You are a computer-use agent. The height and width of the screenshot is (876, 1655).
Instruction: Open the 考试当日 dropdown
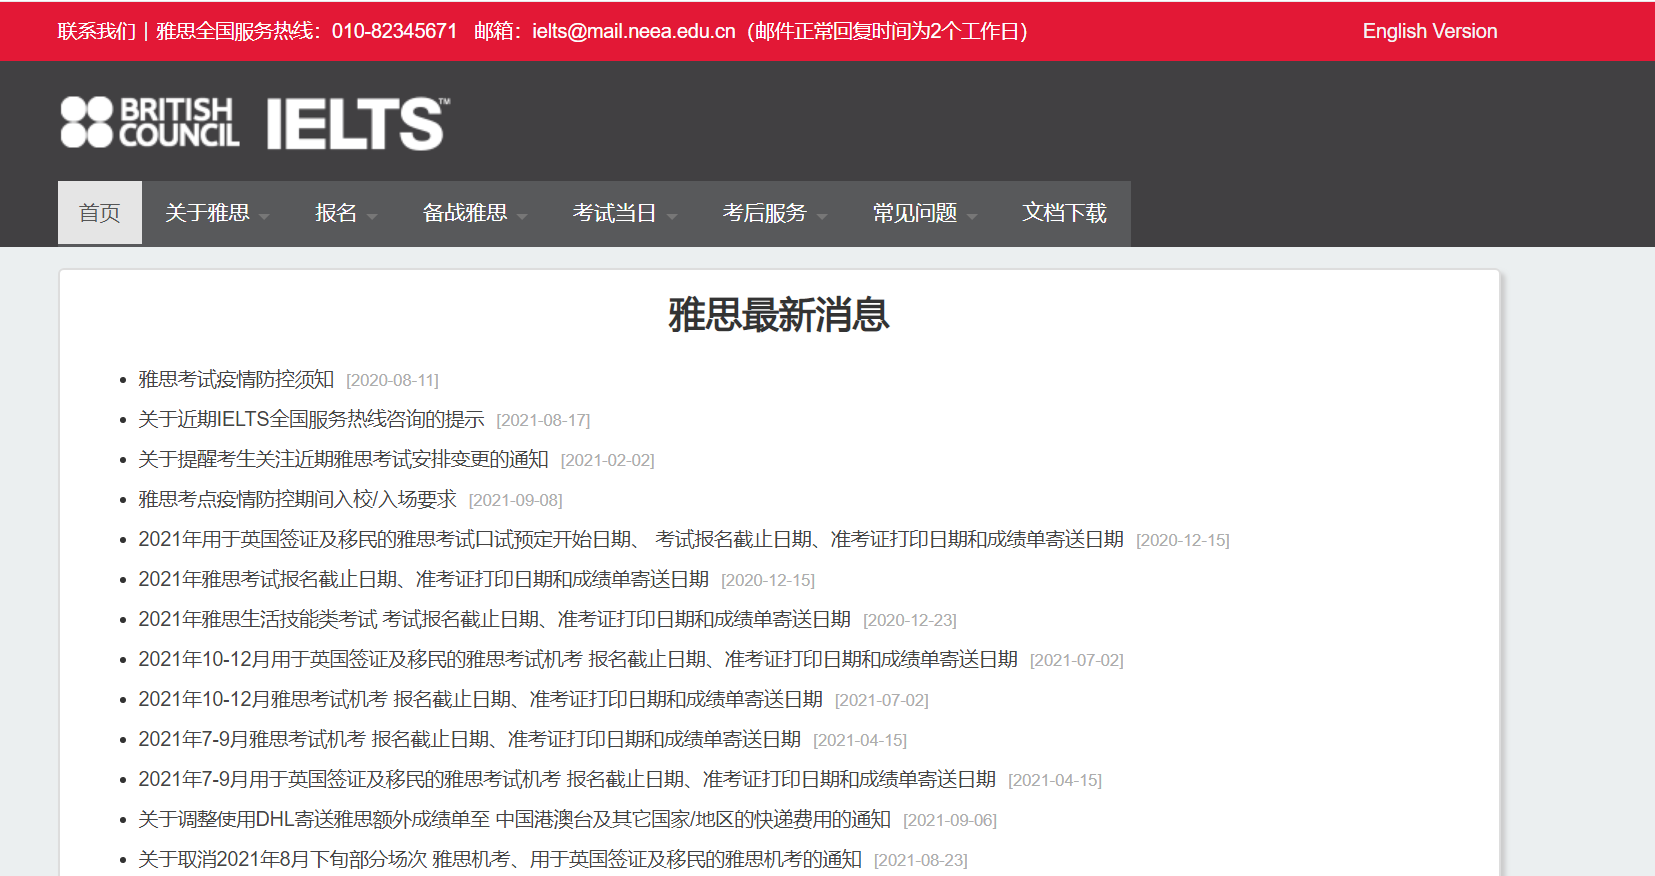[x=624, y=213]
